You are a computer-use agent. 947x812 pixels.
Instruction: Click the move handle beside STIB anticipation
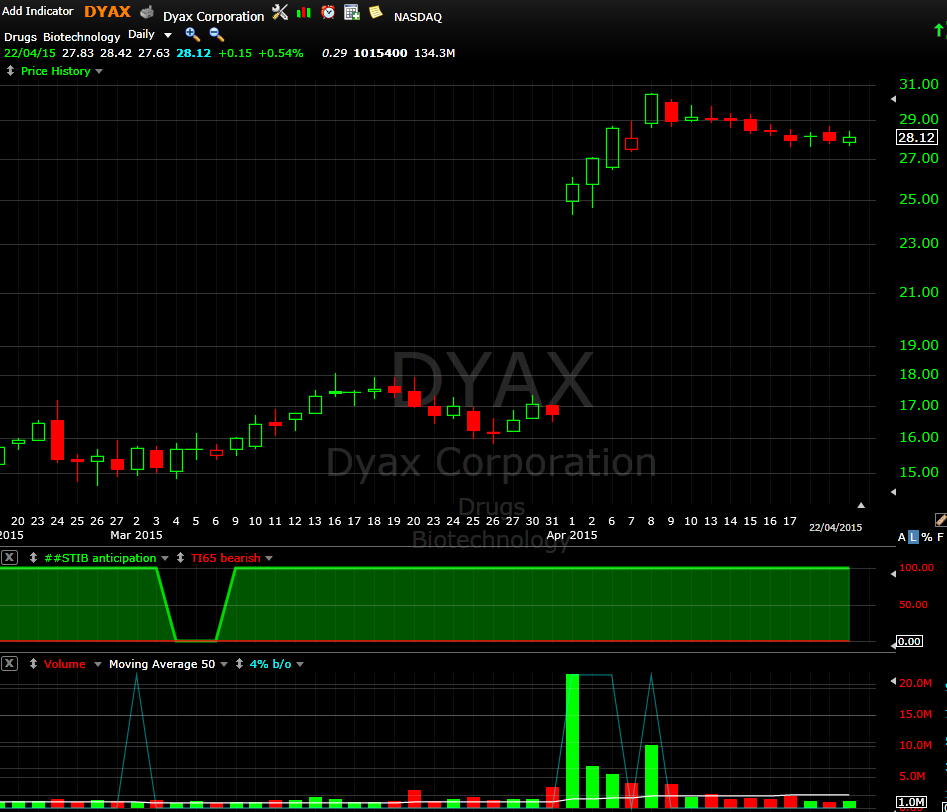pos(33,558)
